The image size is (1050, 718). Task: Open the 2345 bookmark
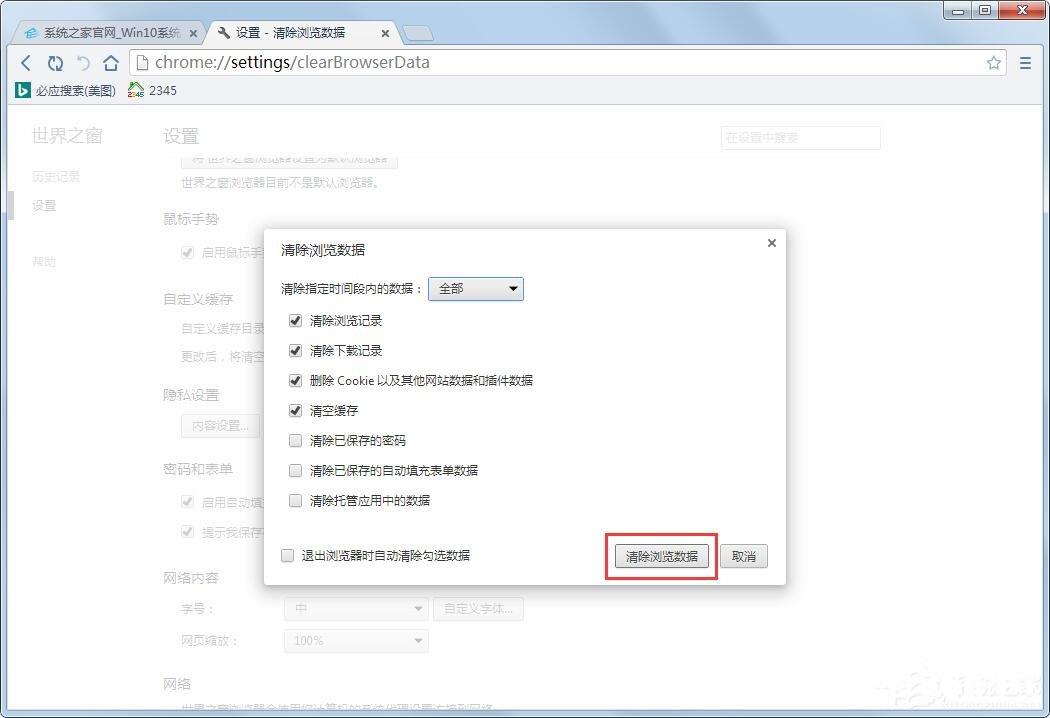[x=153, y=90]
